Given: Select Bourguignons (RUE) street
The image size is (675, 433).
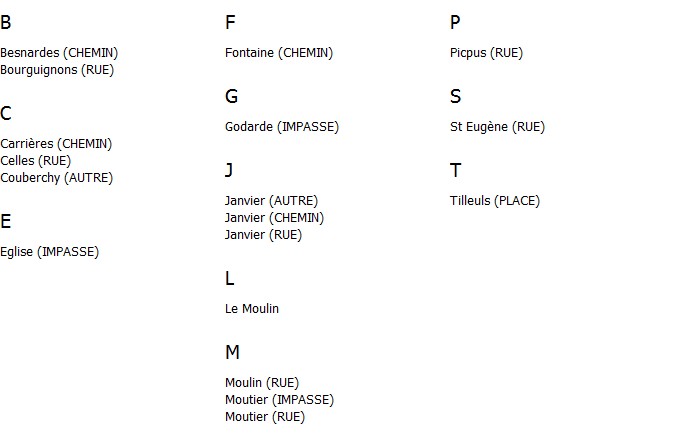Looking at the screenshot, I should (x=57, y=70).
